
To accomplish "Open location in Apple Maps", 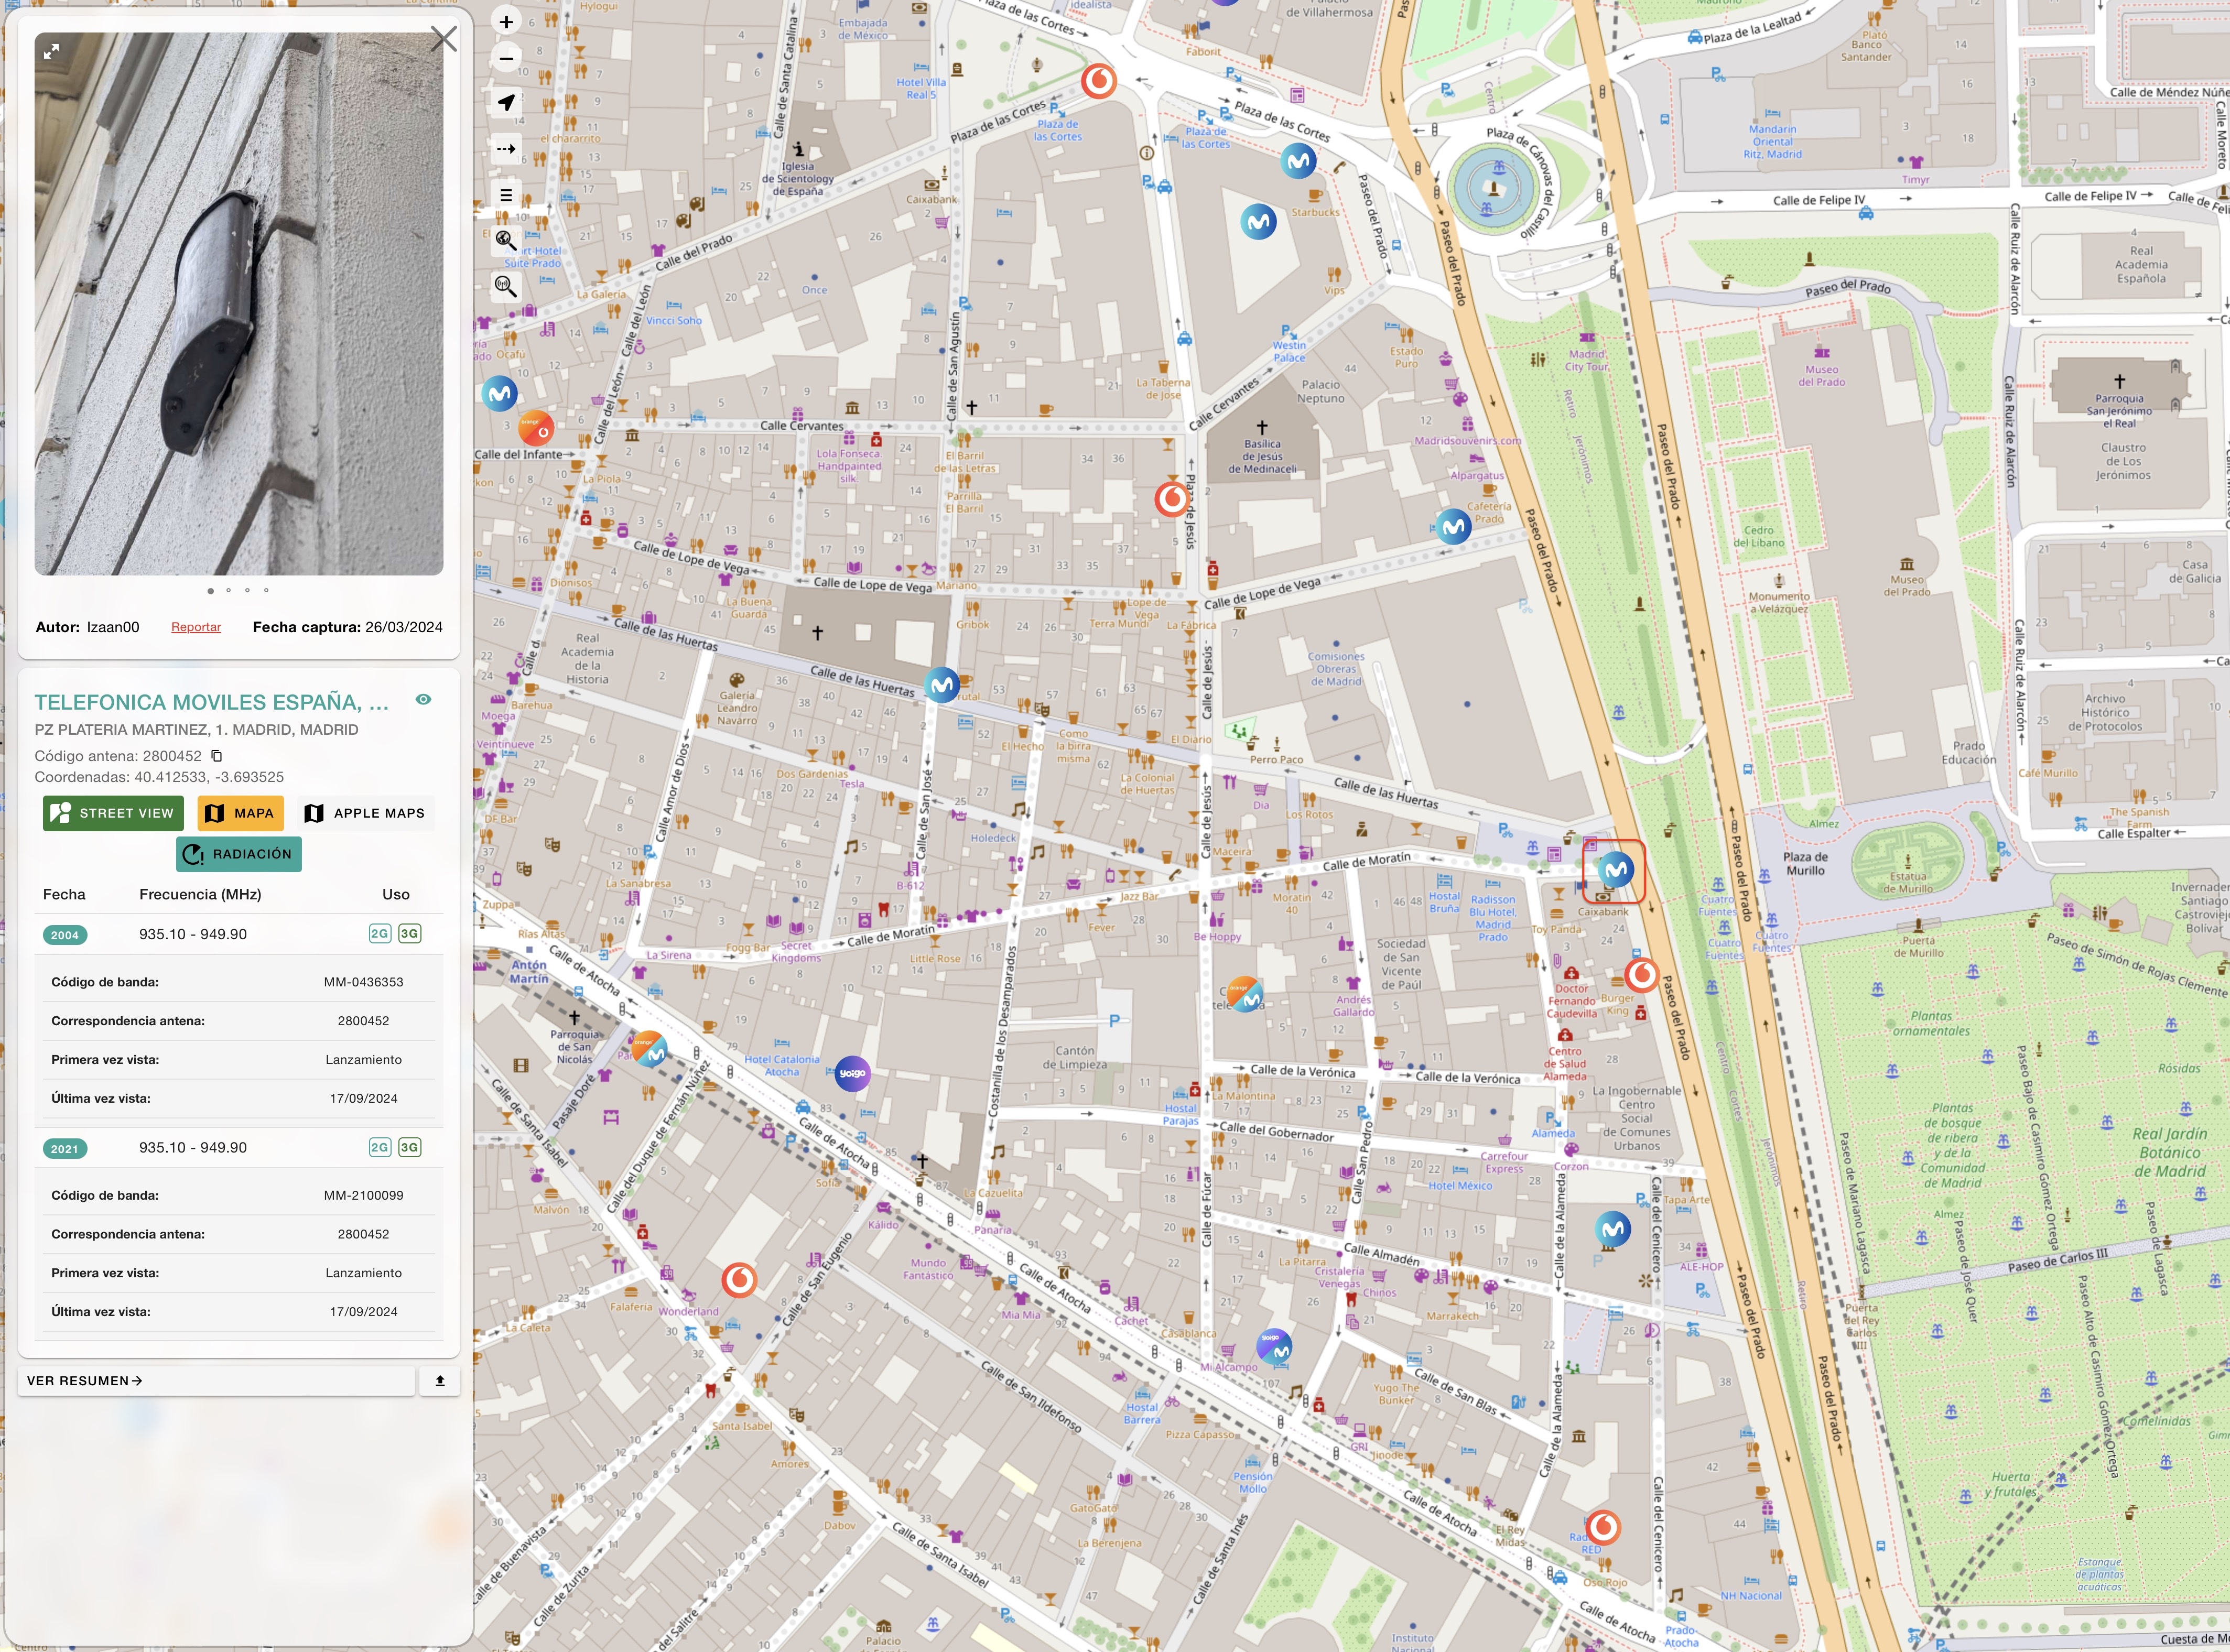I will click(365, 813).
